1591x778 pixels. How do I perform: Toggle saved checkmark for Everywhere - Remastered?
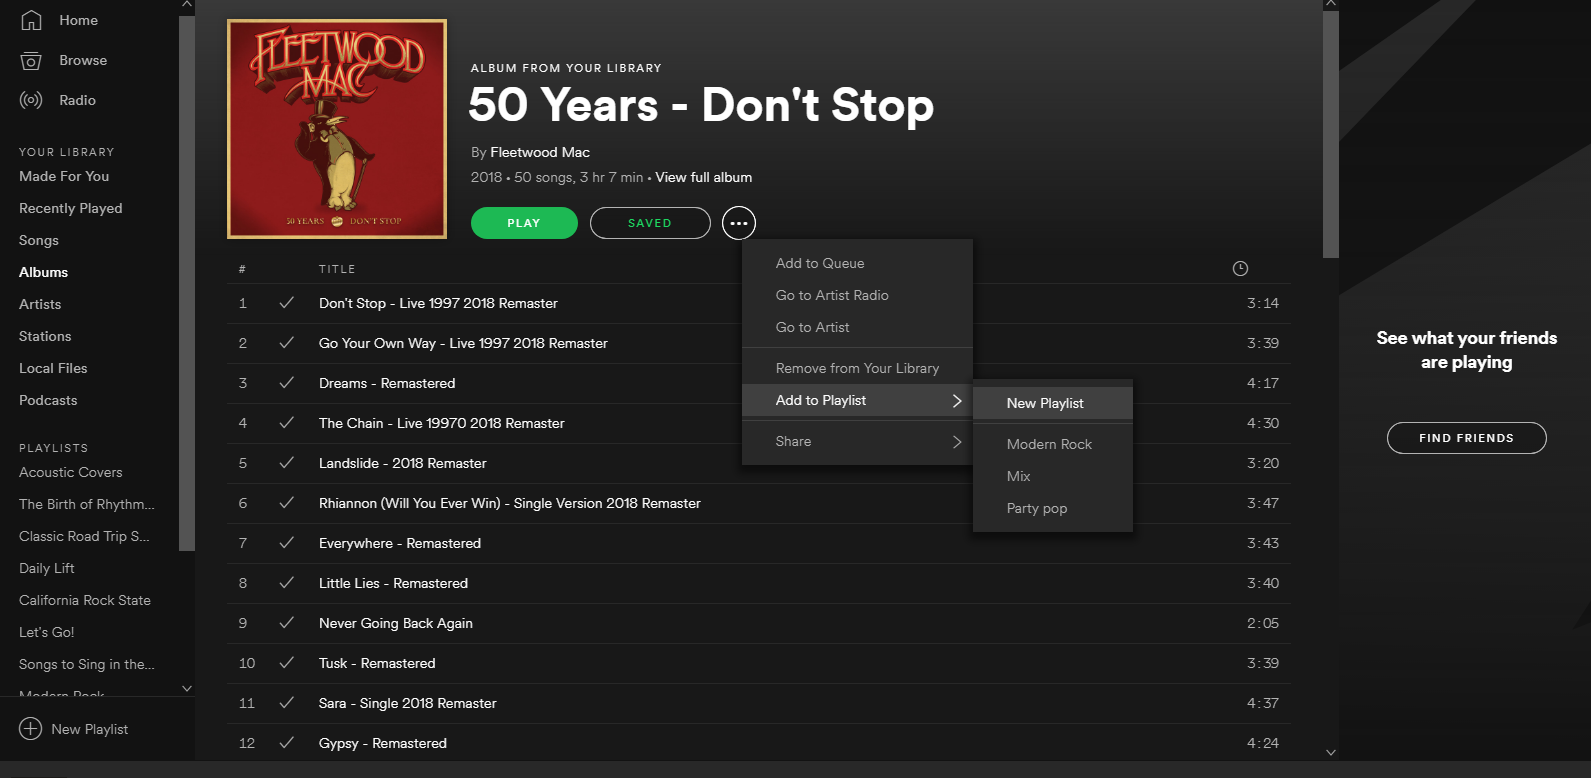point(286,543)
